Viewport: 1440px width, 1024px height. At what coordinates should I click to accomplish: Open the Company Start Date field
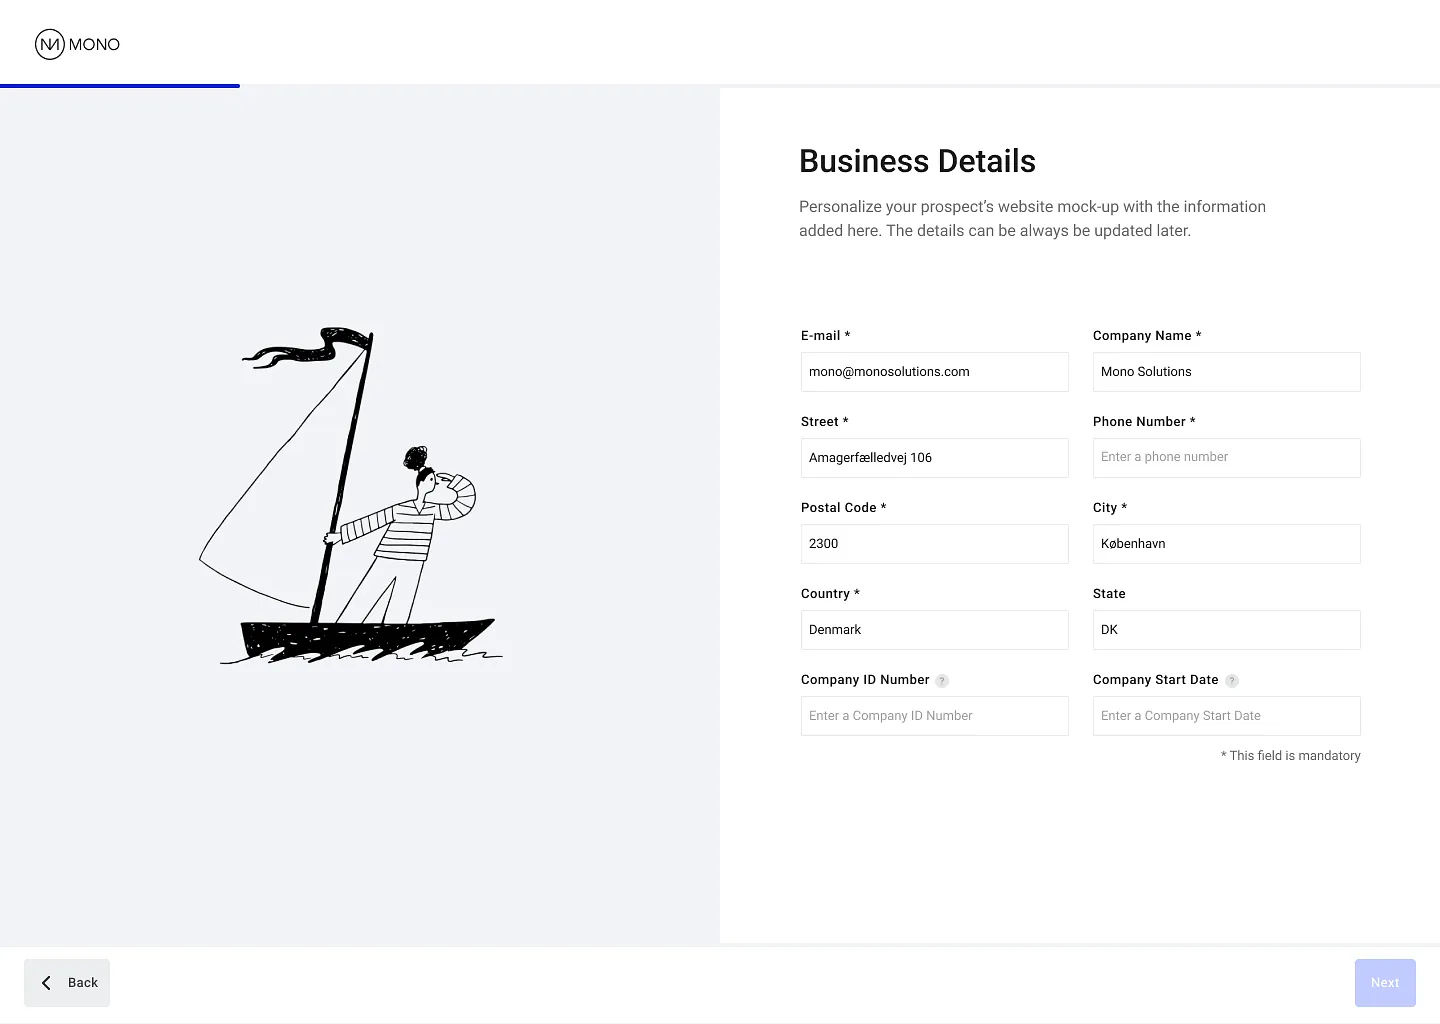[1226, 716]
